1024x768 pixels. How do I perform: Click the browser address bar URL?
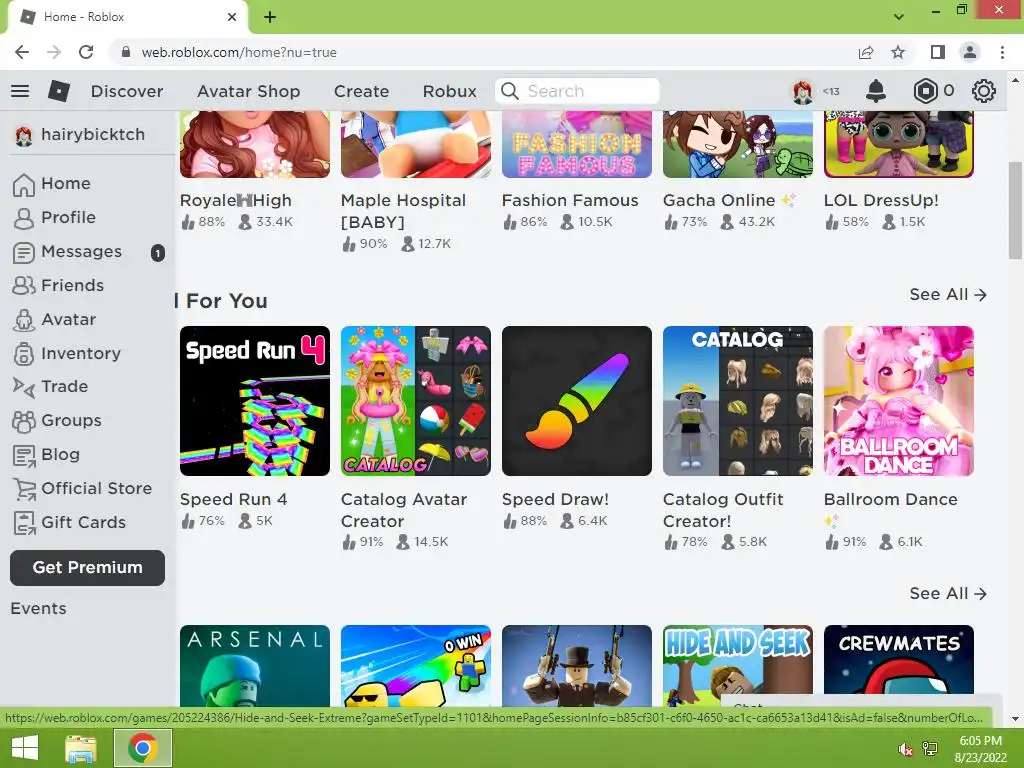(x=239, y=52)
